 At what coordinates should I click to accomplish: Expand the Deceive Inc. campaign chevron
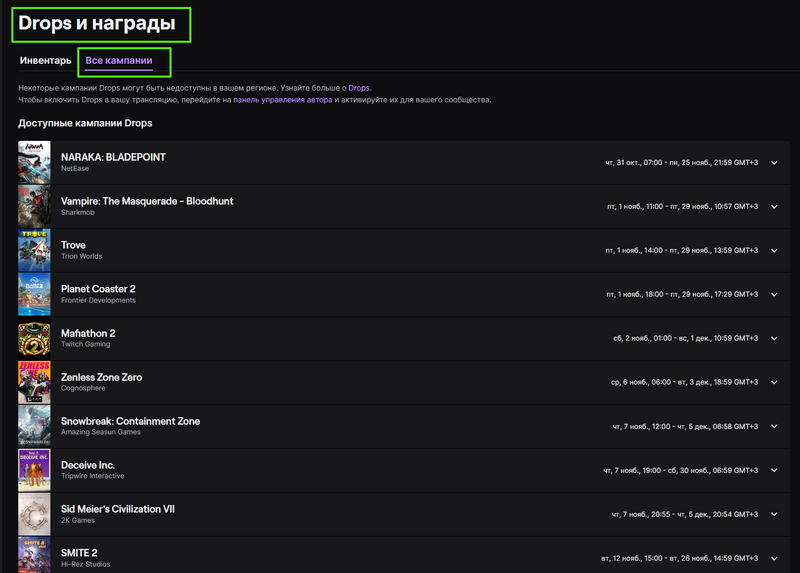774,470
